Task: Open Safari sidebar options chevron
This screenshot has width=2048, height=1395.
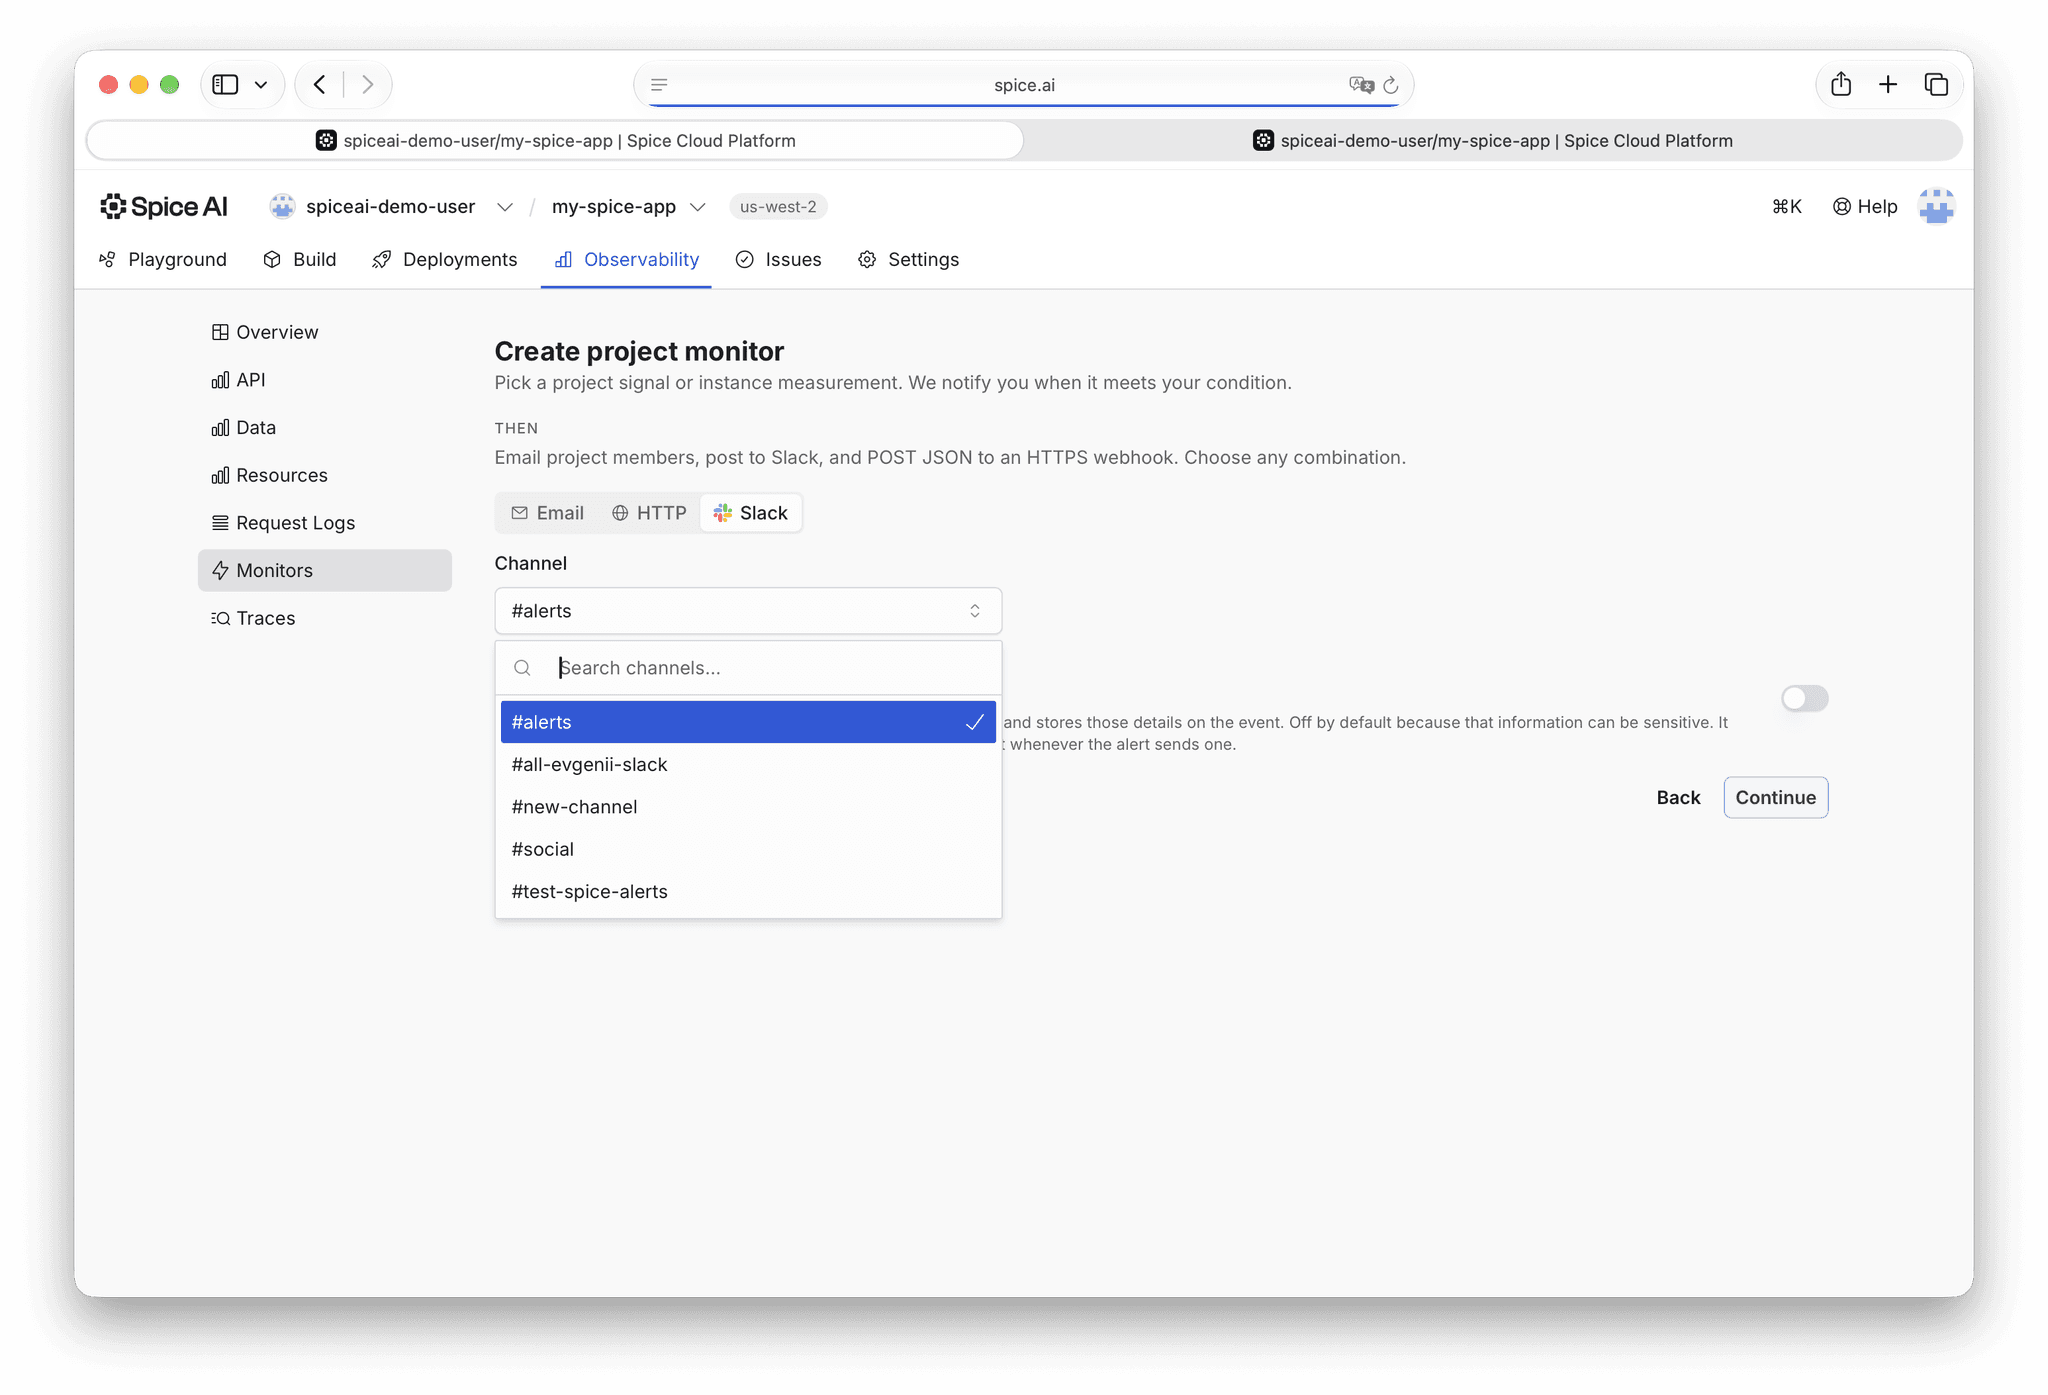Action: pos(261,85)
